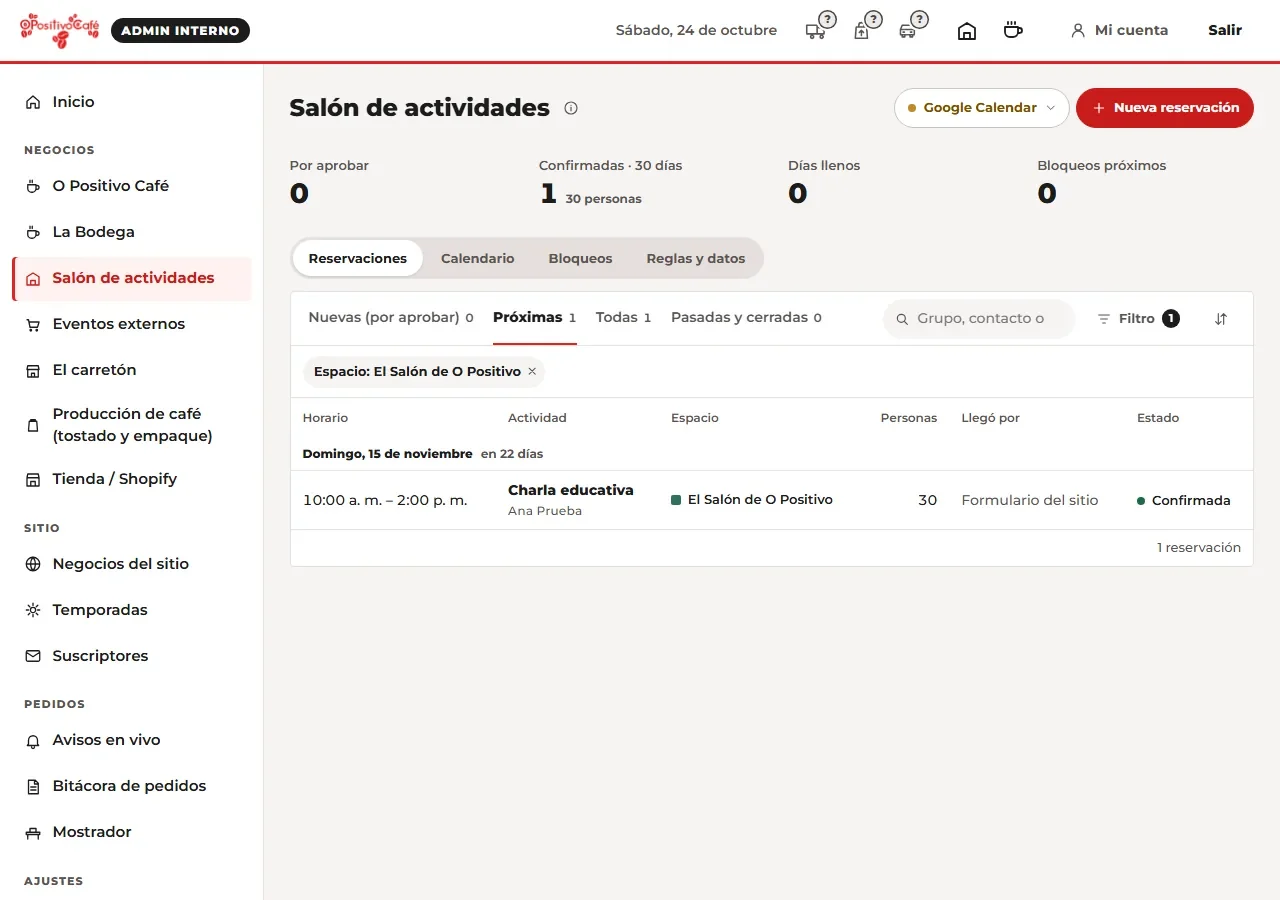Click Salir to log out
The width and height of the screenshot is (1280, 900).
pos(1224,30)
